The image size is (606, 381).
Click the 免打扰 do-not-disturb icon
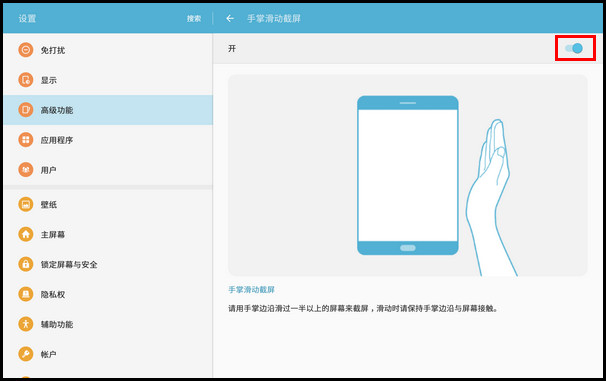coord(26,50)
